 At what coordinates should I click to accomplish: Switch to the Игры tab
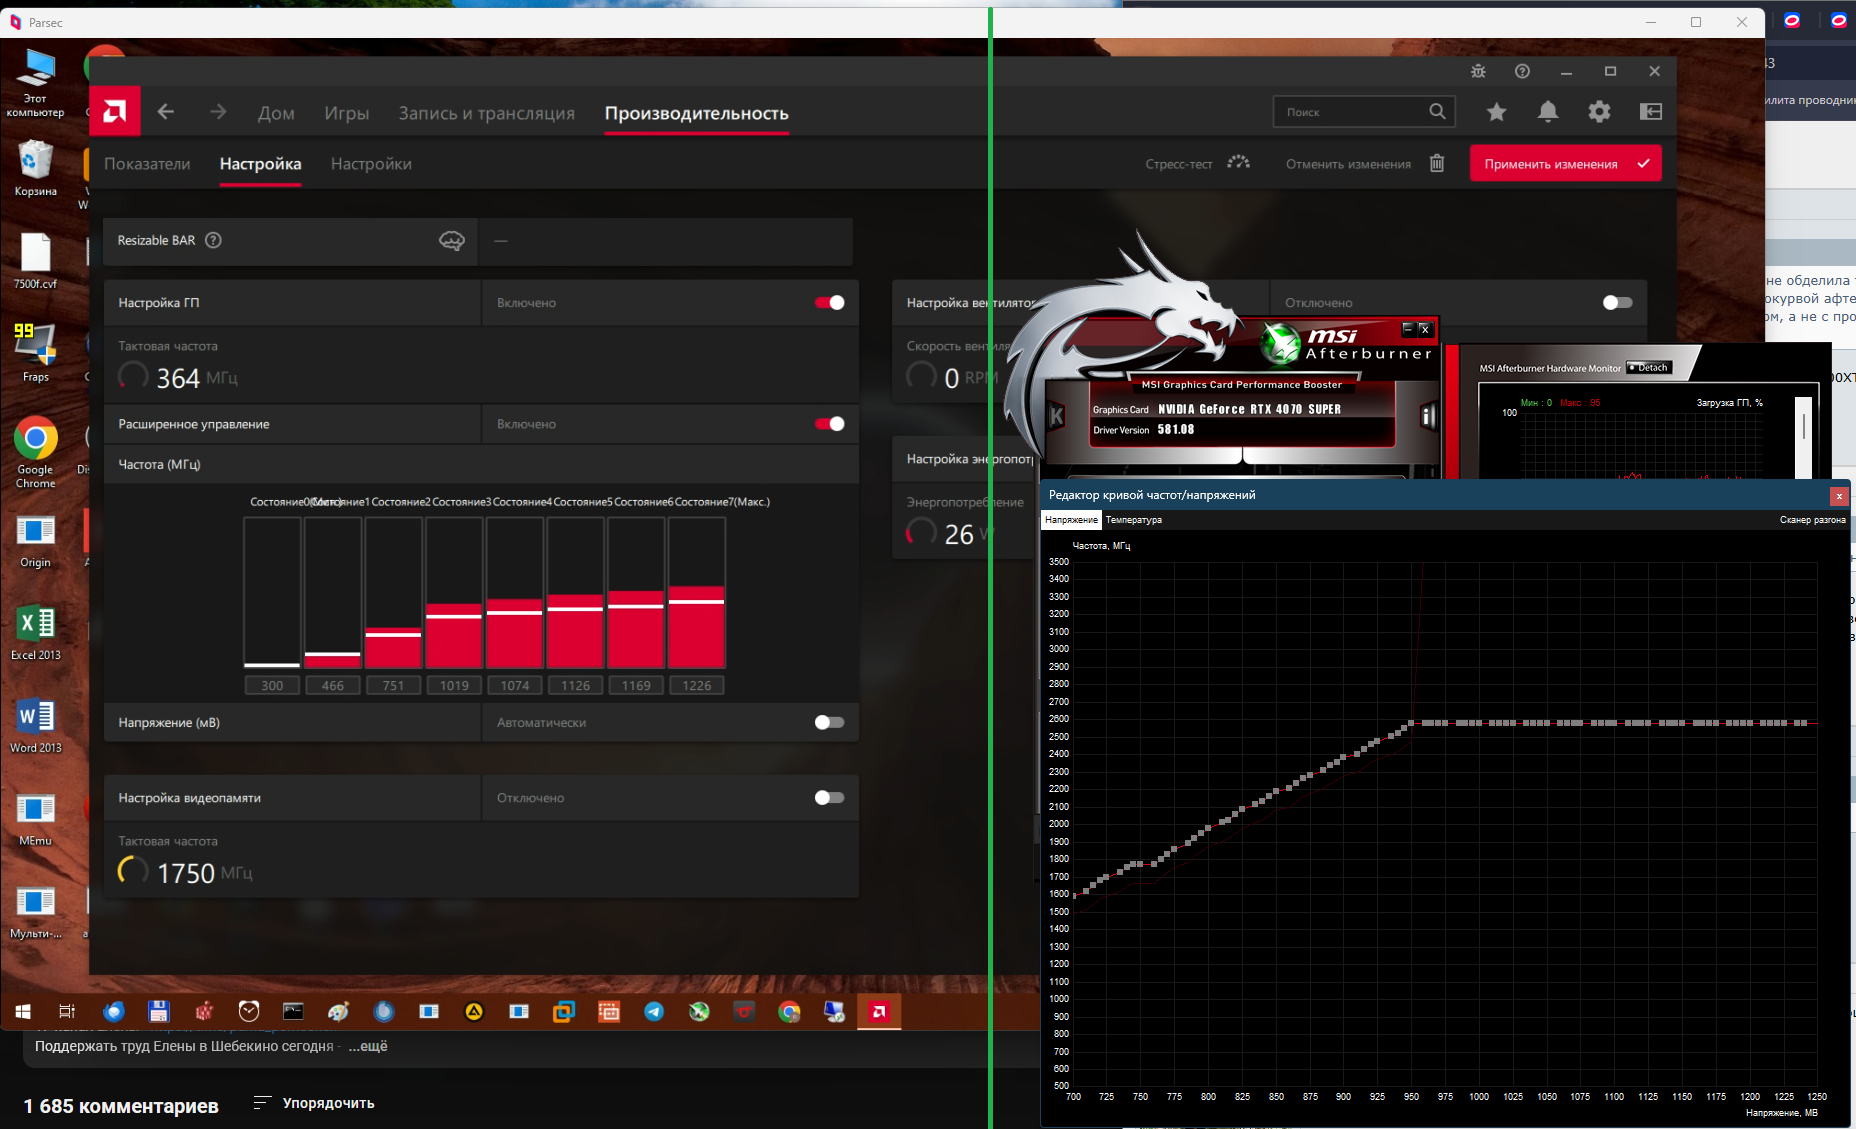click(346, 113)
